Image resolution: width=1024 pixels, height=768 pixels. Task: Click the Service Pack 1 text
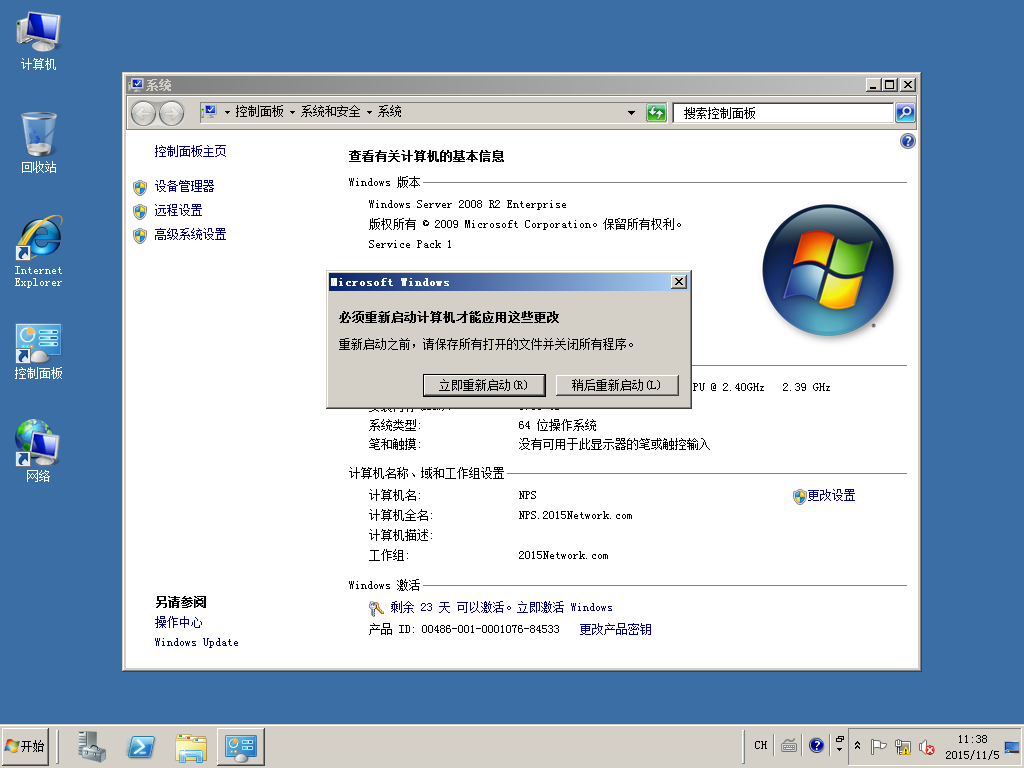[x=409, y=244]
